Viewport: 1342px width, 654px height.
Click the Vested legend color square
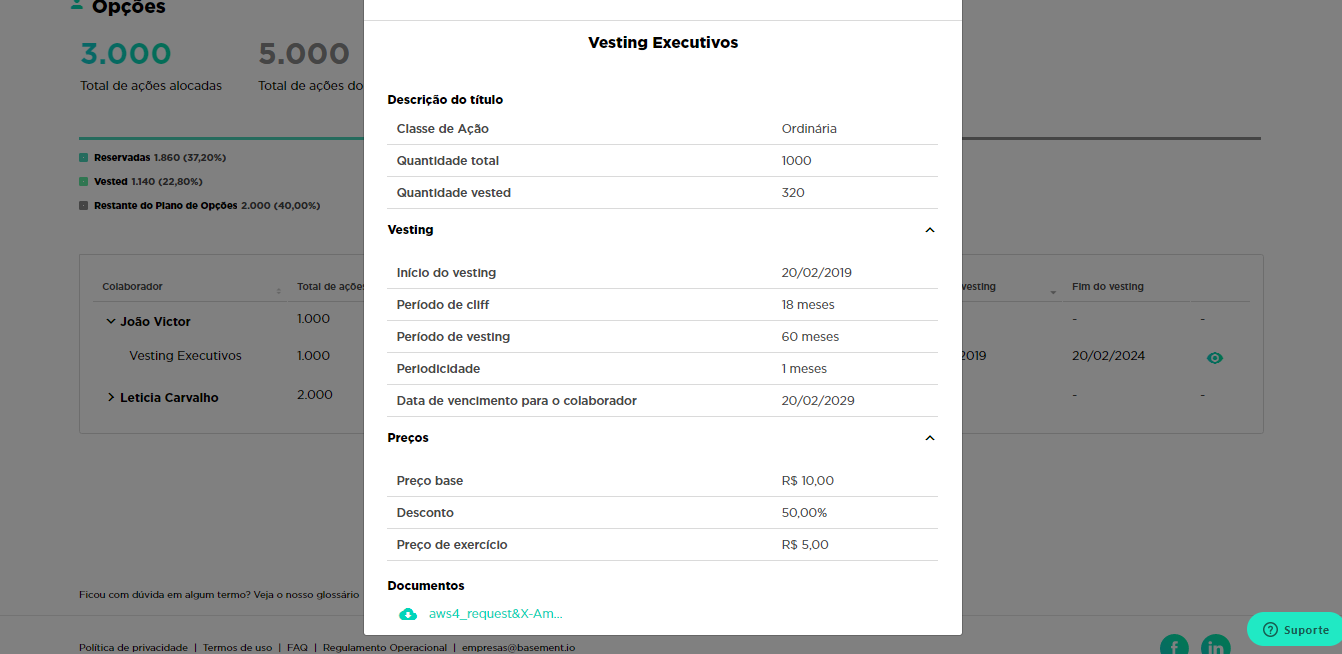coord(84,182)
